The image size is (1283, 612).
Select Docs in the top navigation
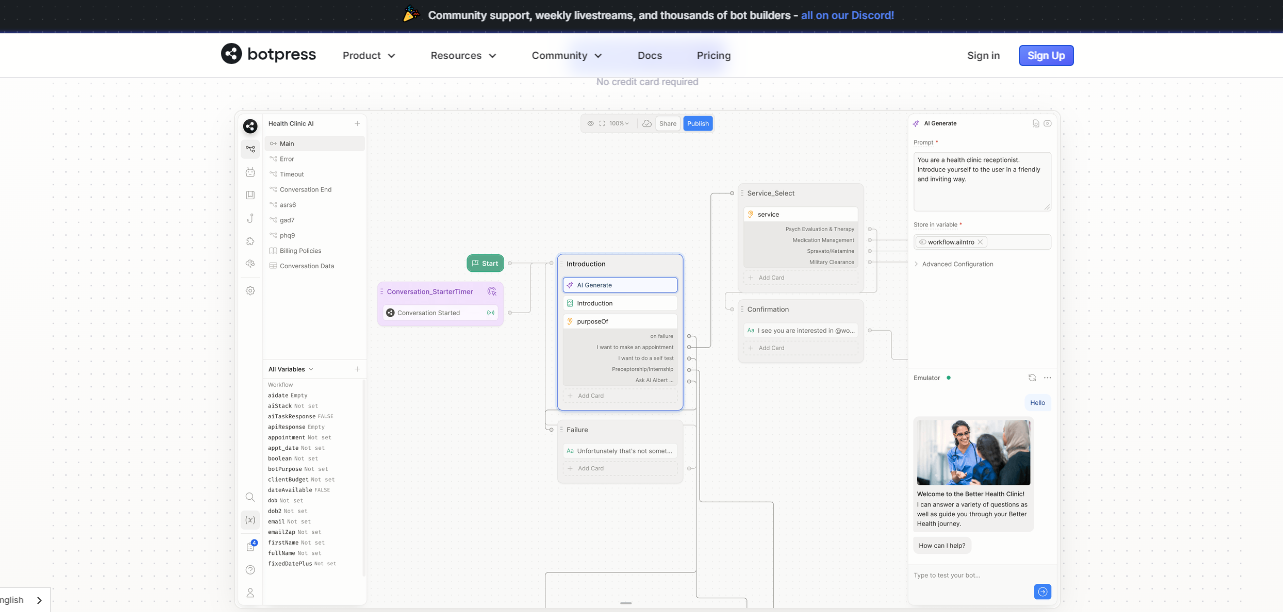649,55
